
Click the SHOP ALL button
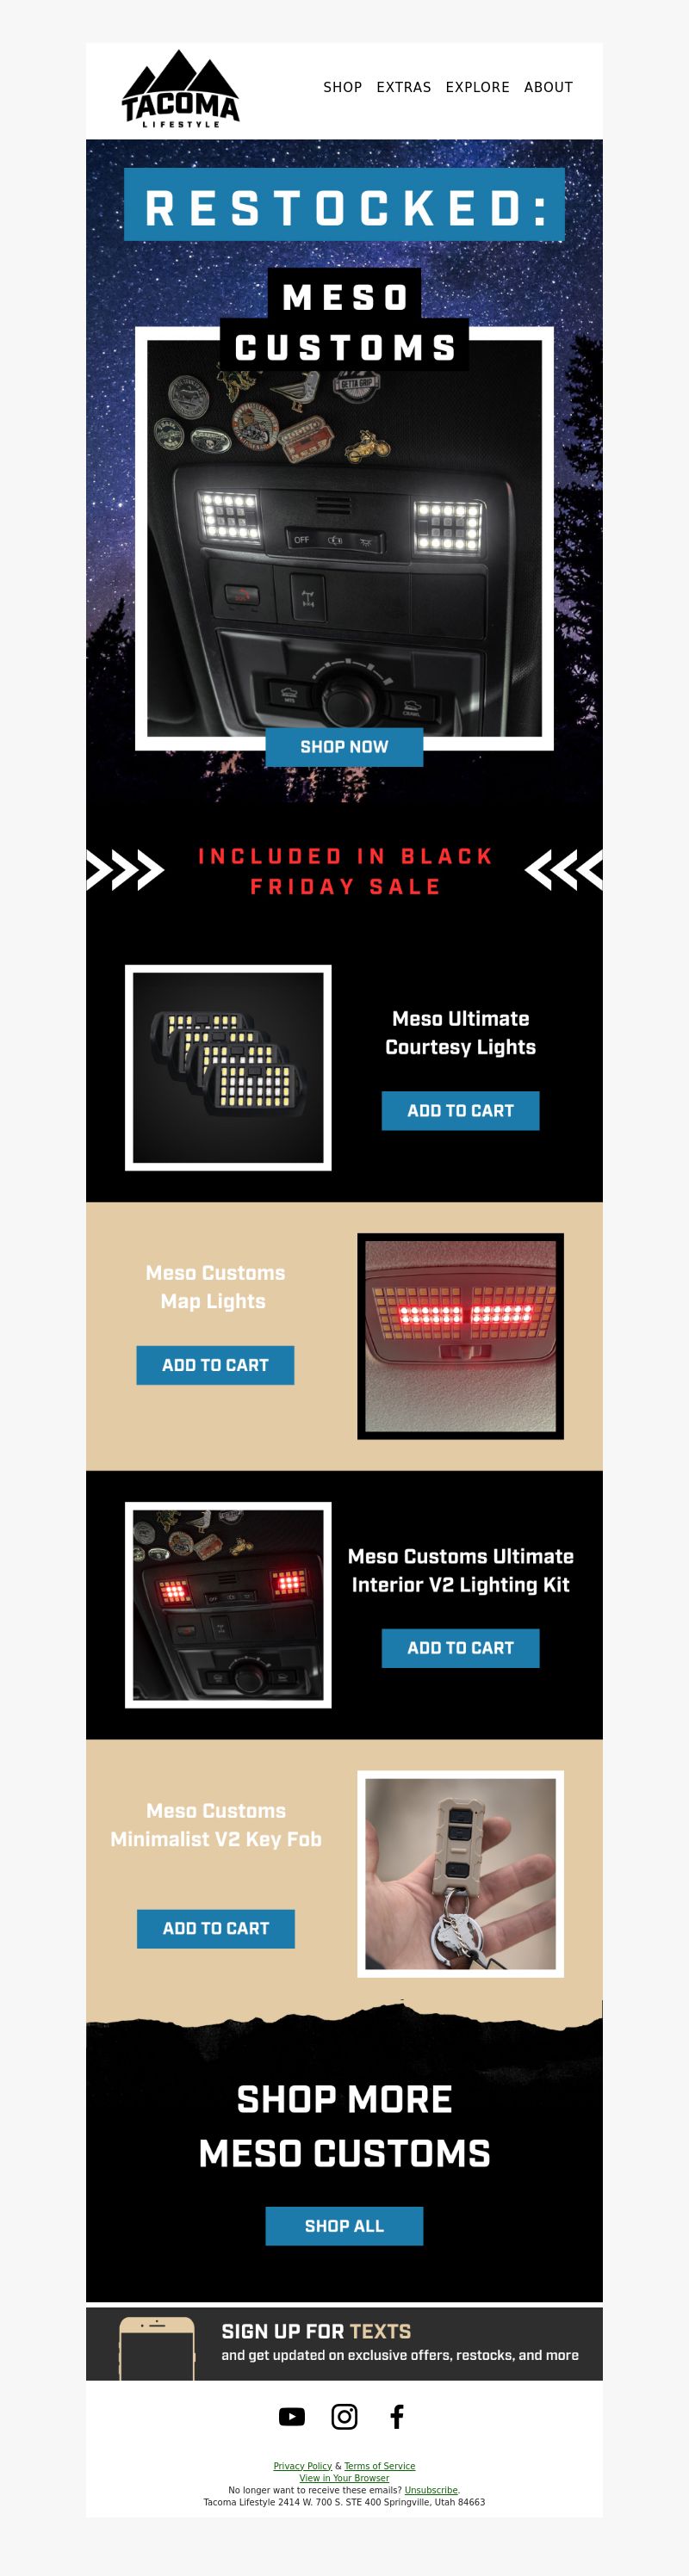pos(344,2226)
